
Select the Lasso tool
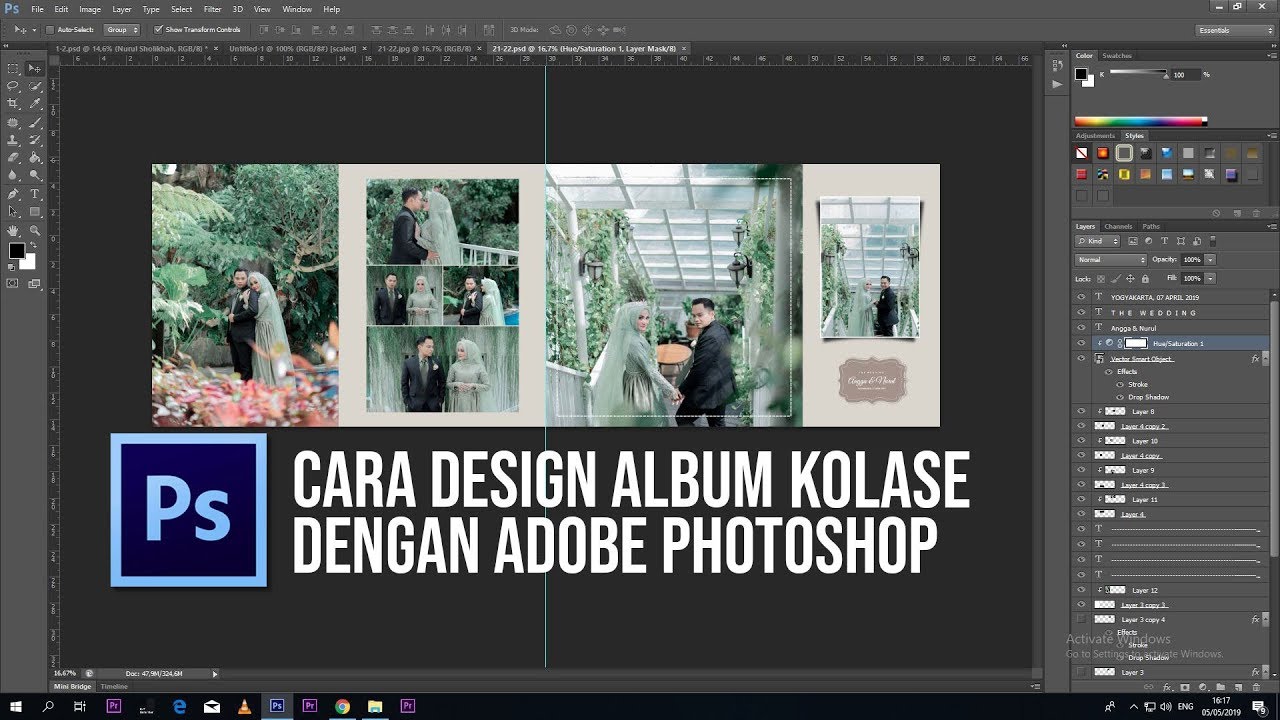point(13,86)
